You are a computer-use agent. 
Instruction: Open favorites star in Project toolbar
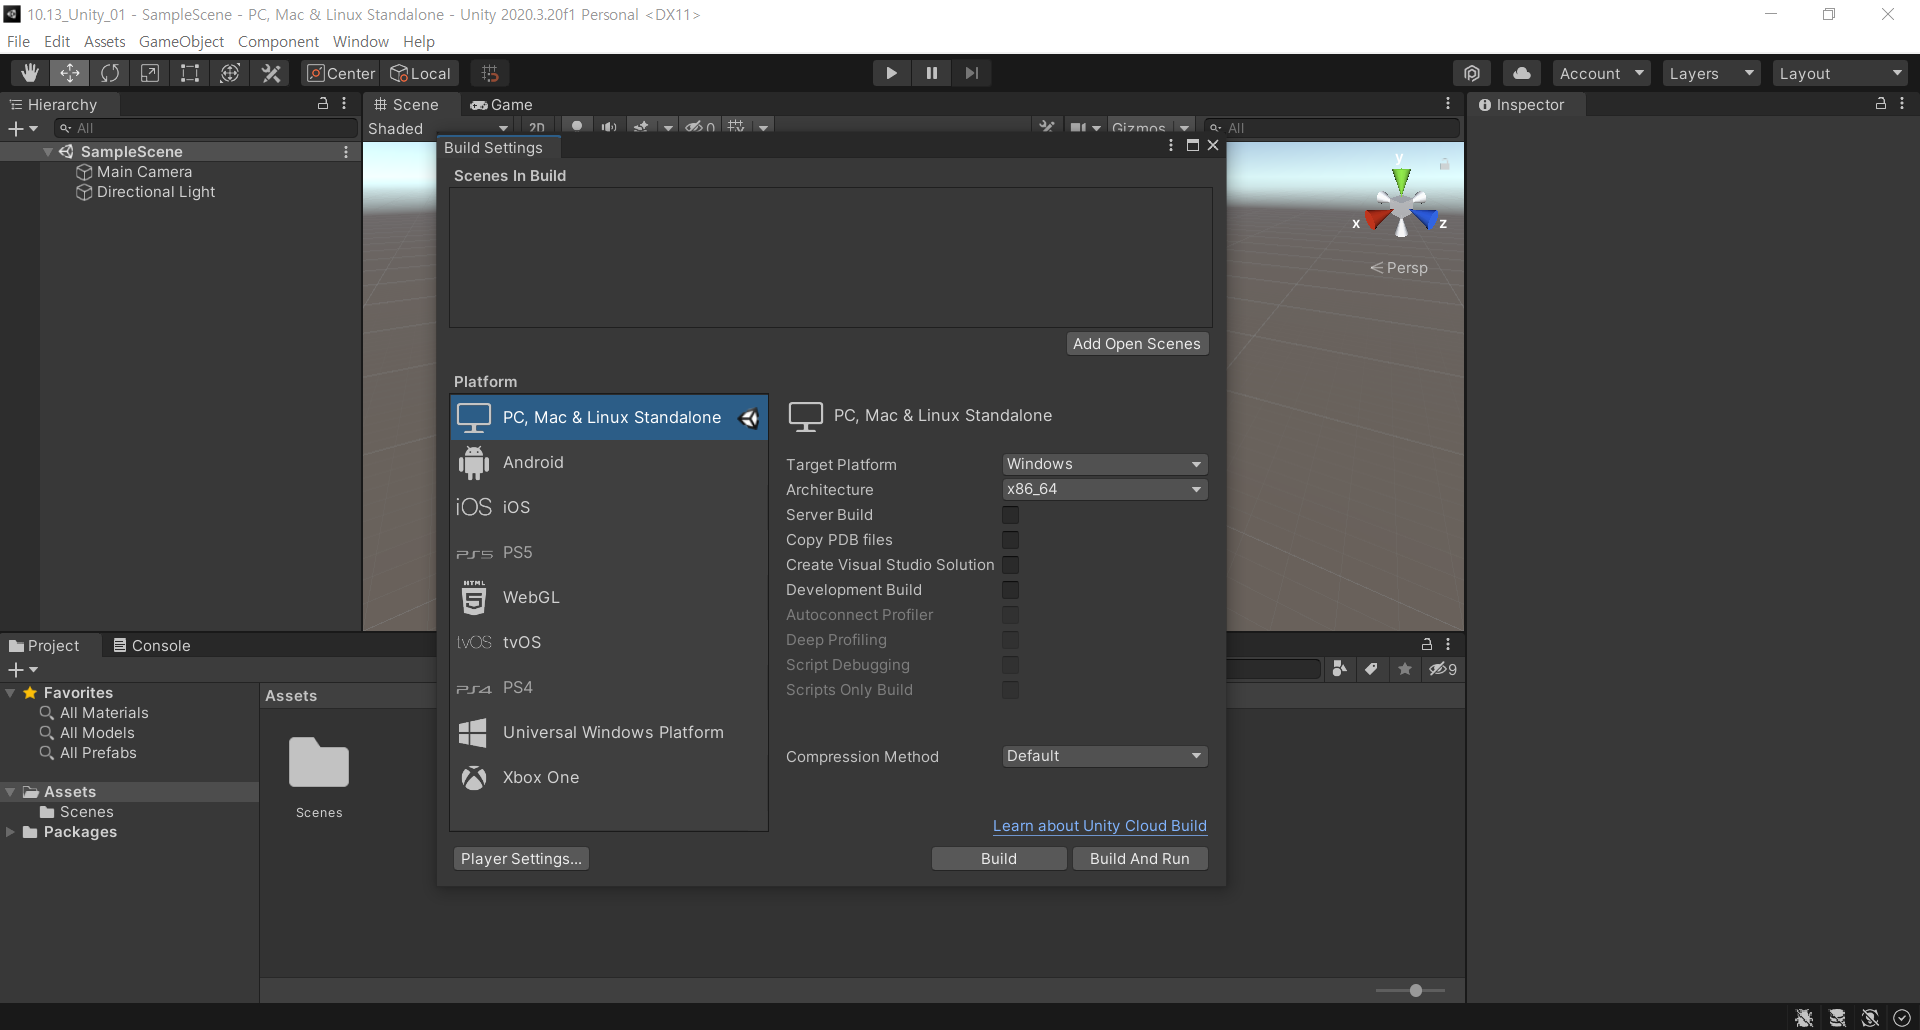point(1405,669)
